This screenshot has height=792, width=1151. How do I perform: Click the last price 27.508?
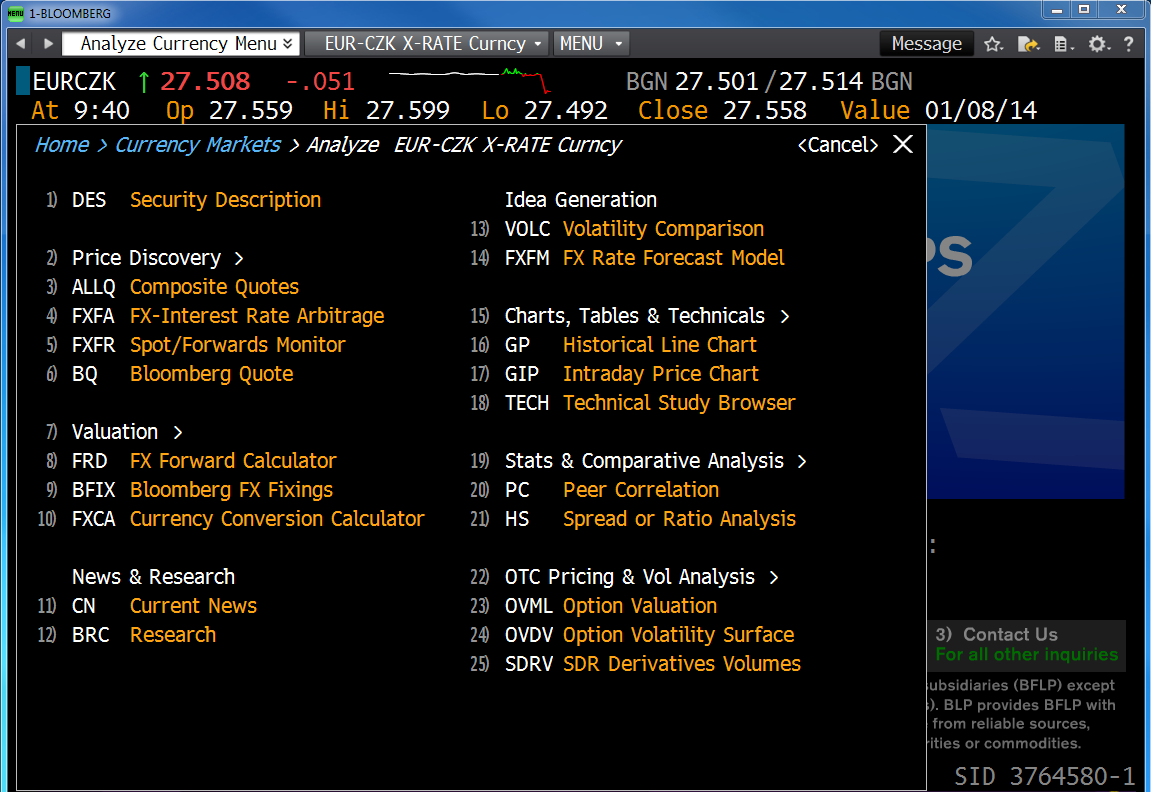(205, 81)
